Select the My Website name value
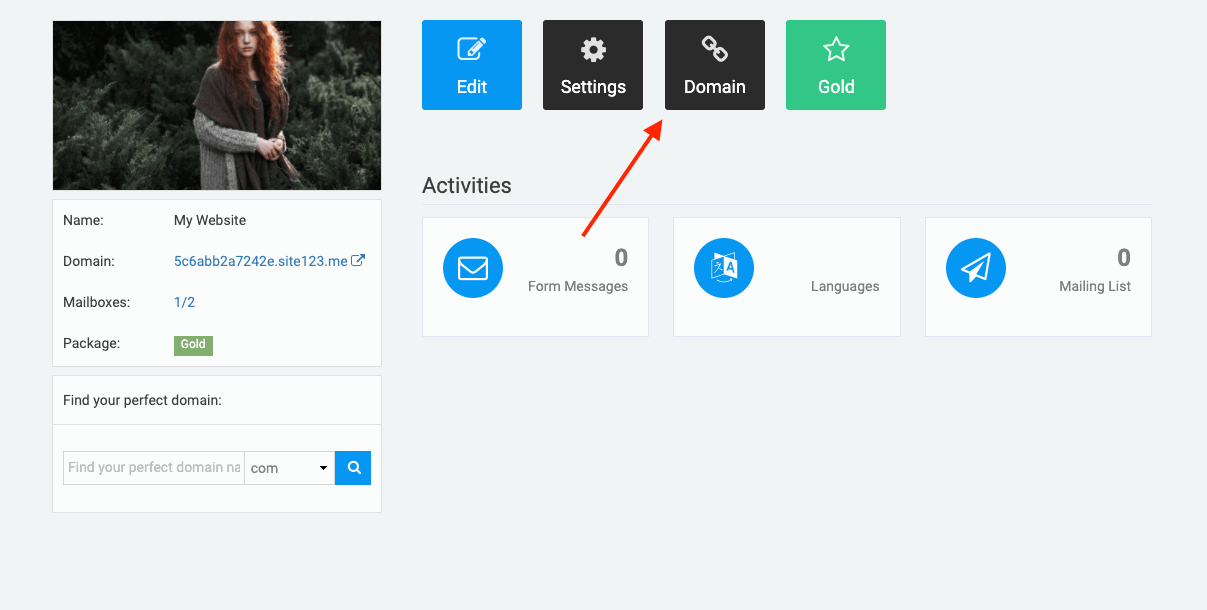 210,220
